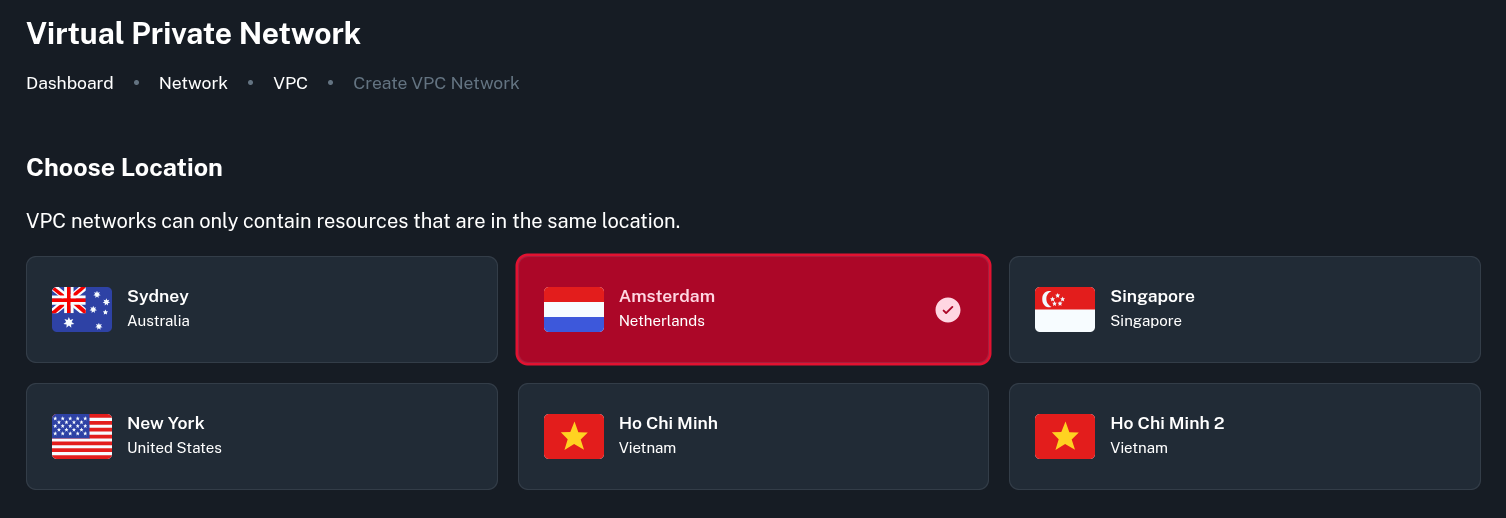Click the Vietnam flag beside Ho Chi Minh

pyautogui.click(x=574, y=436)
